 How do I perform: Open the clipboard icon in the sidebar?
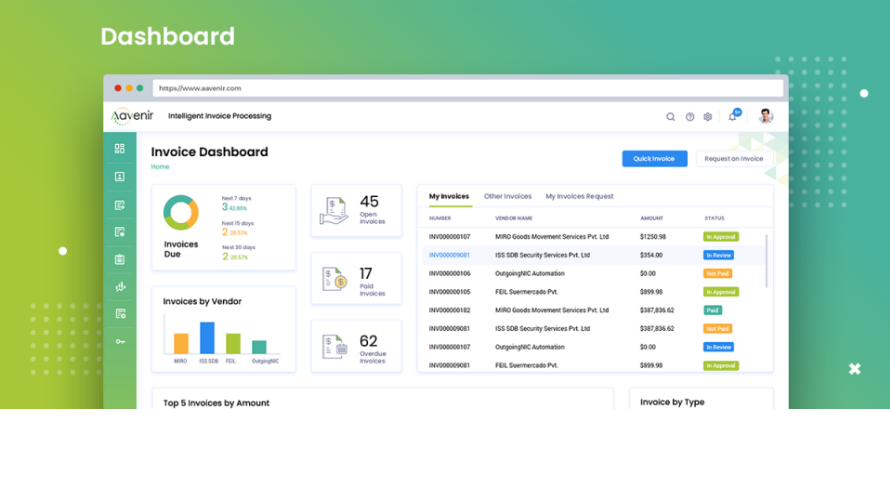pyautogui.click(x=119, y=259)
